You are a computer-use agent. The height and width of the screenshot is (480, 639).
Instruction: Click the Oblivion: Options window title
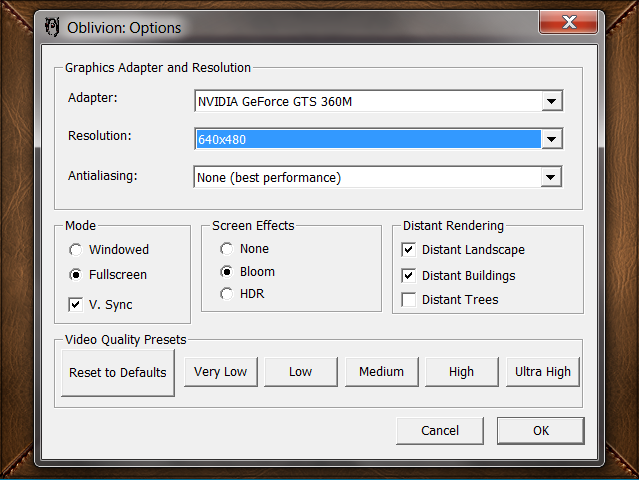(124, 28)
